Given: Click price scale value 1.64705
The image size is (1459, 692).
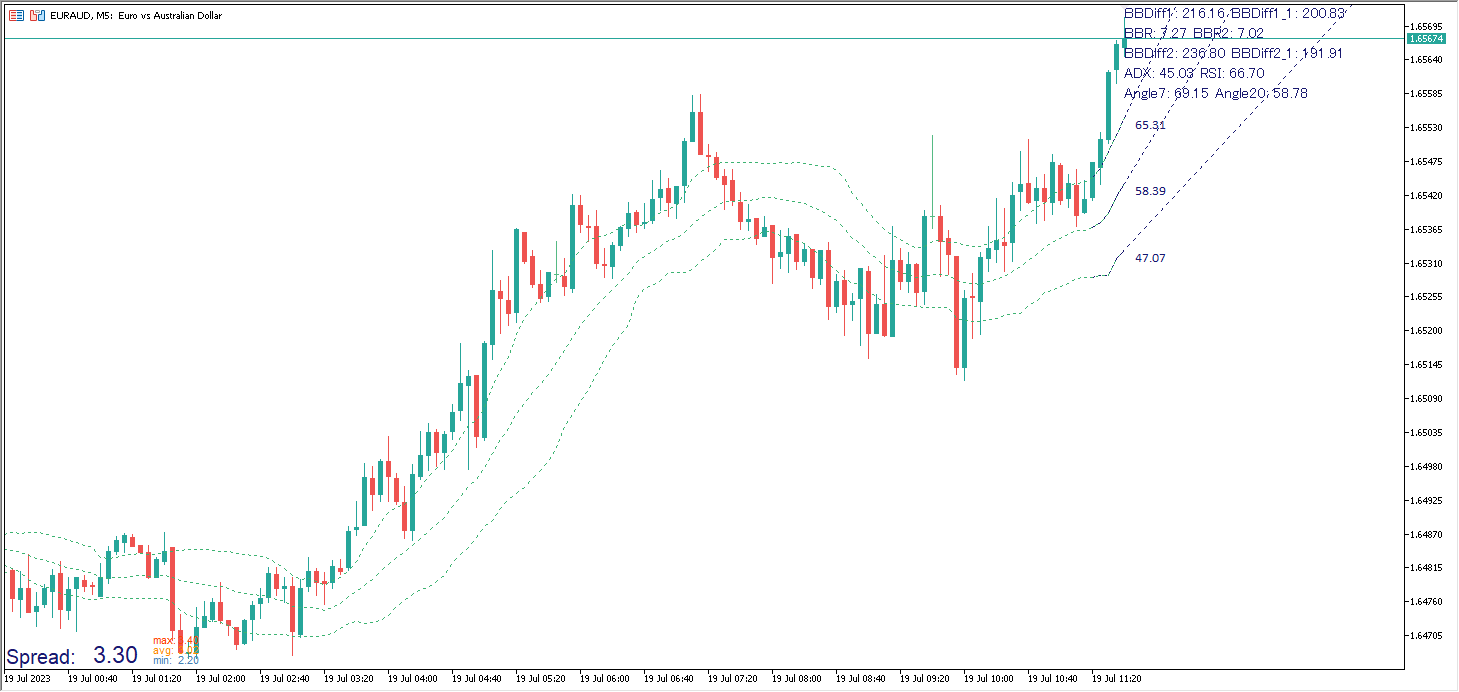Looking at the screenshot, I should [1426, 636].
